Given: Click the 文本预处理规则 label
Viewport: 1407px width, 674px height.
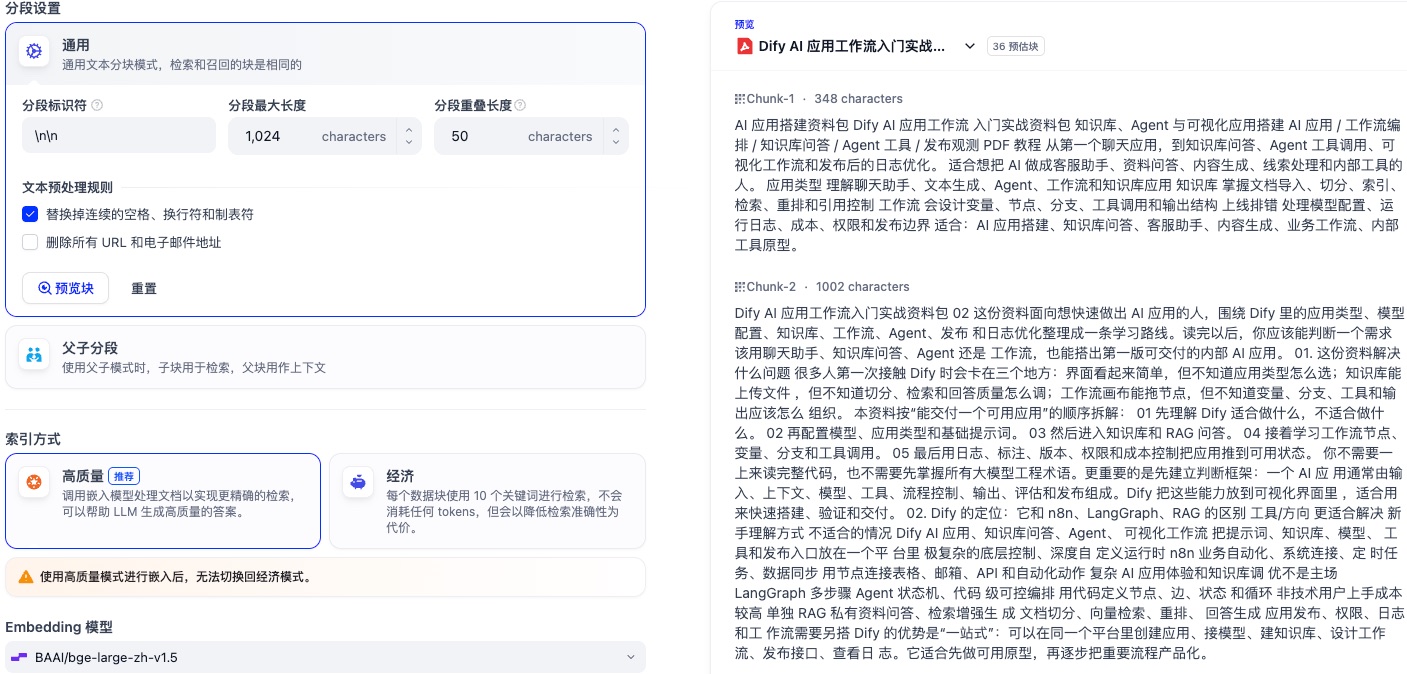Looking at the screenshot, I should pos(67,187).
